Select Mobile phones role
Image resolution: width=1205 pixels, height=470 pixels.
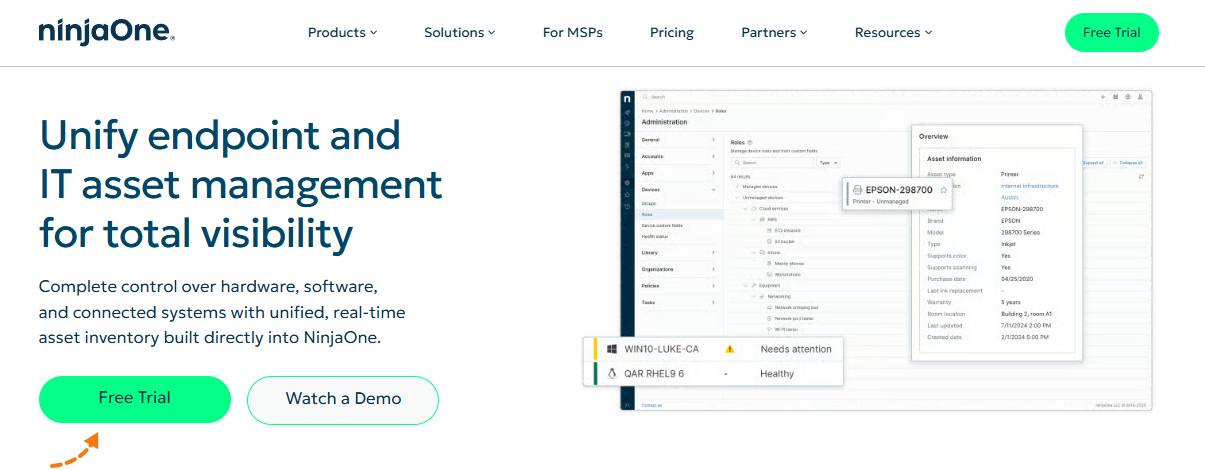pos(787,263)
